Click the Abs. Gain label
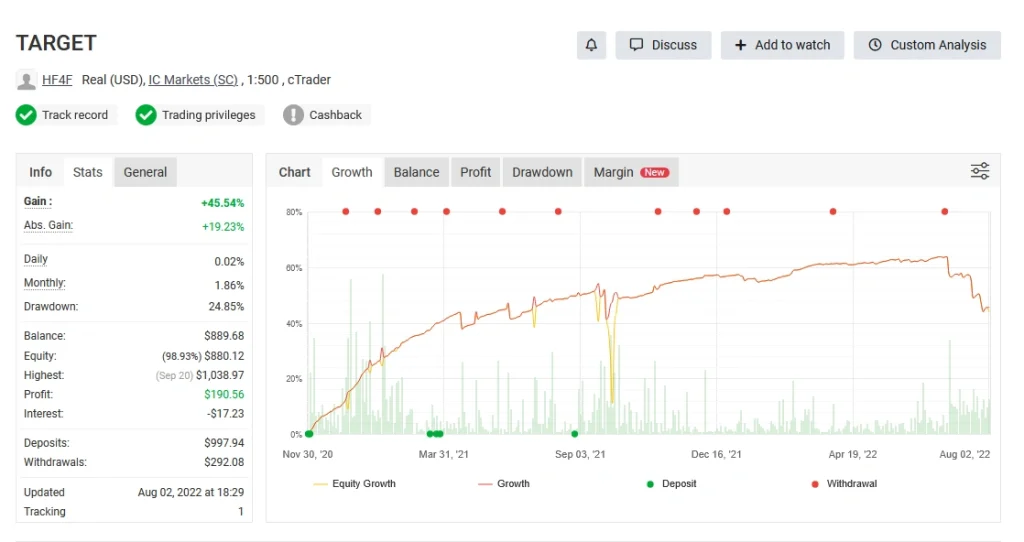The width and height of the screenshot is (1024, 542). [x=48, y=225]
